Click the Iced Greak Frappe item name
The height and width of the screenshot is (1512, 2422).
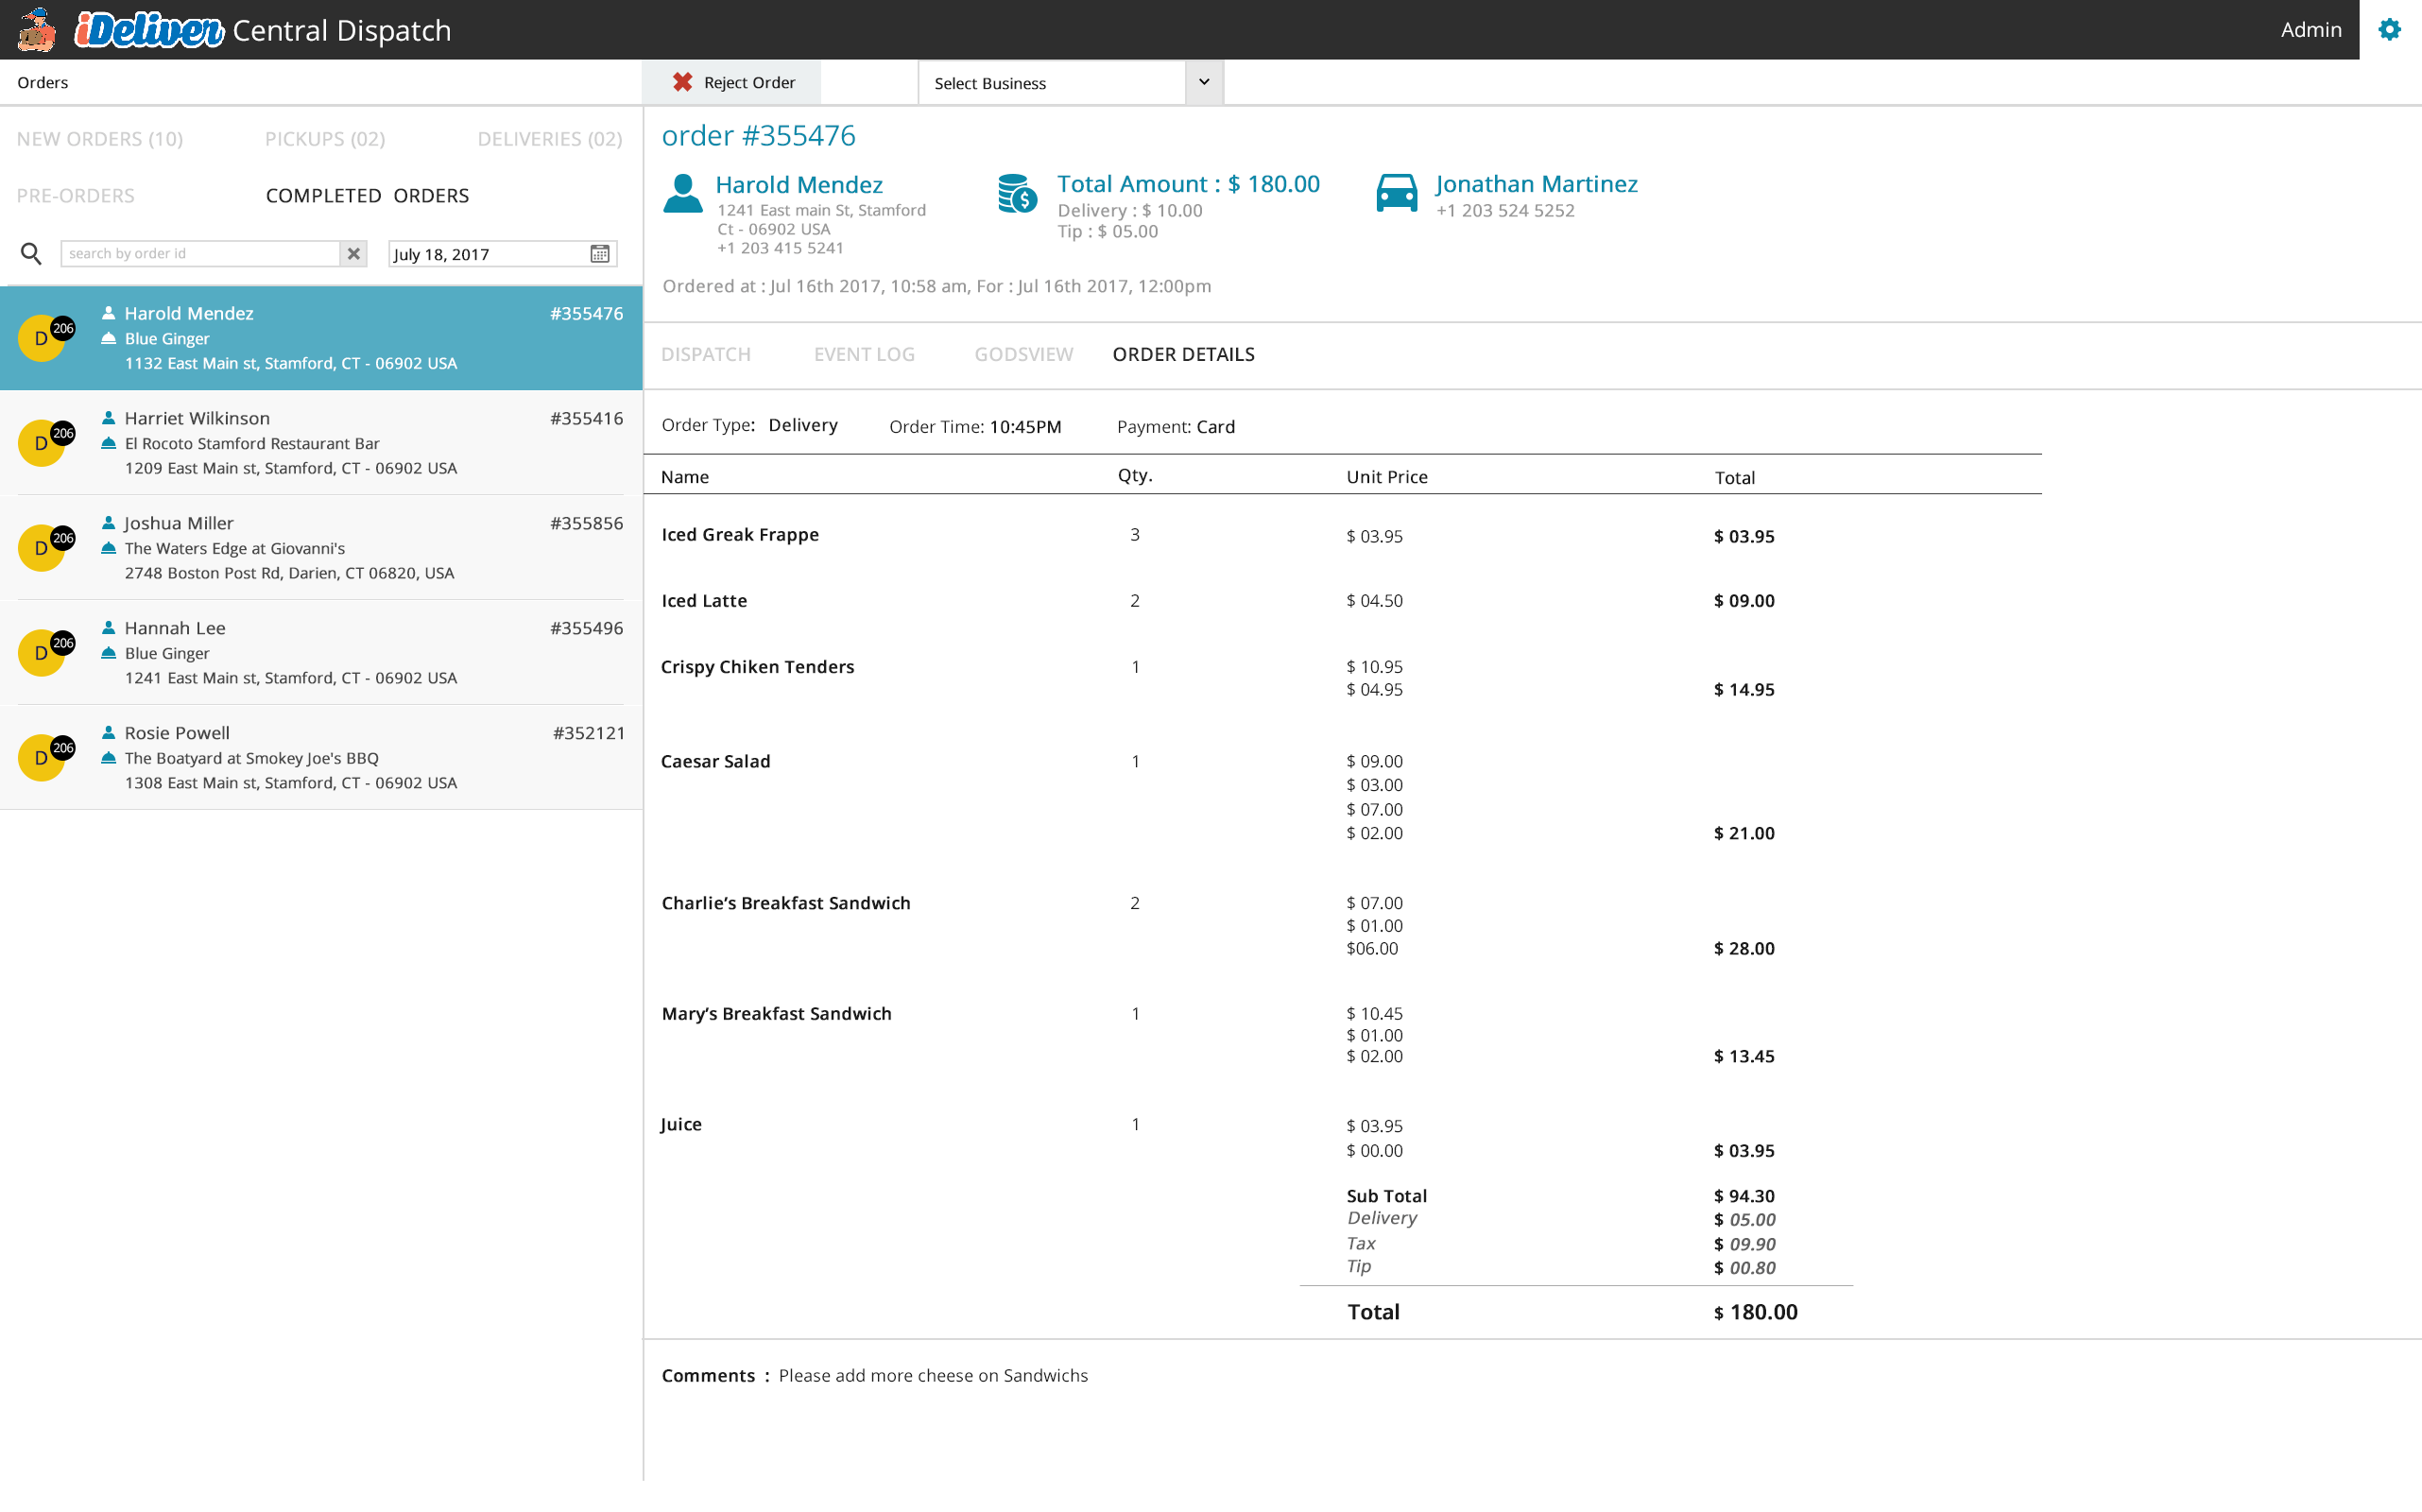740,535
